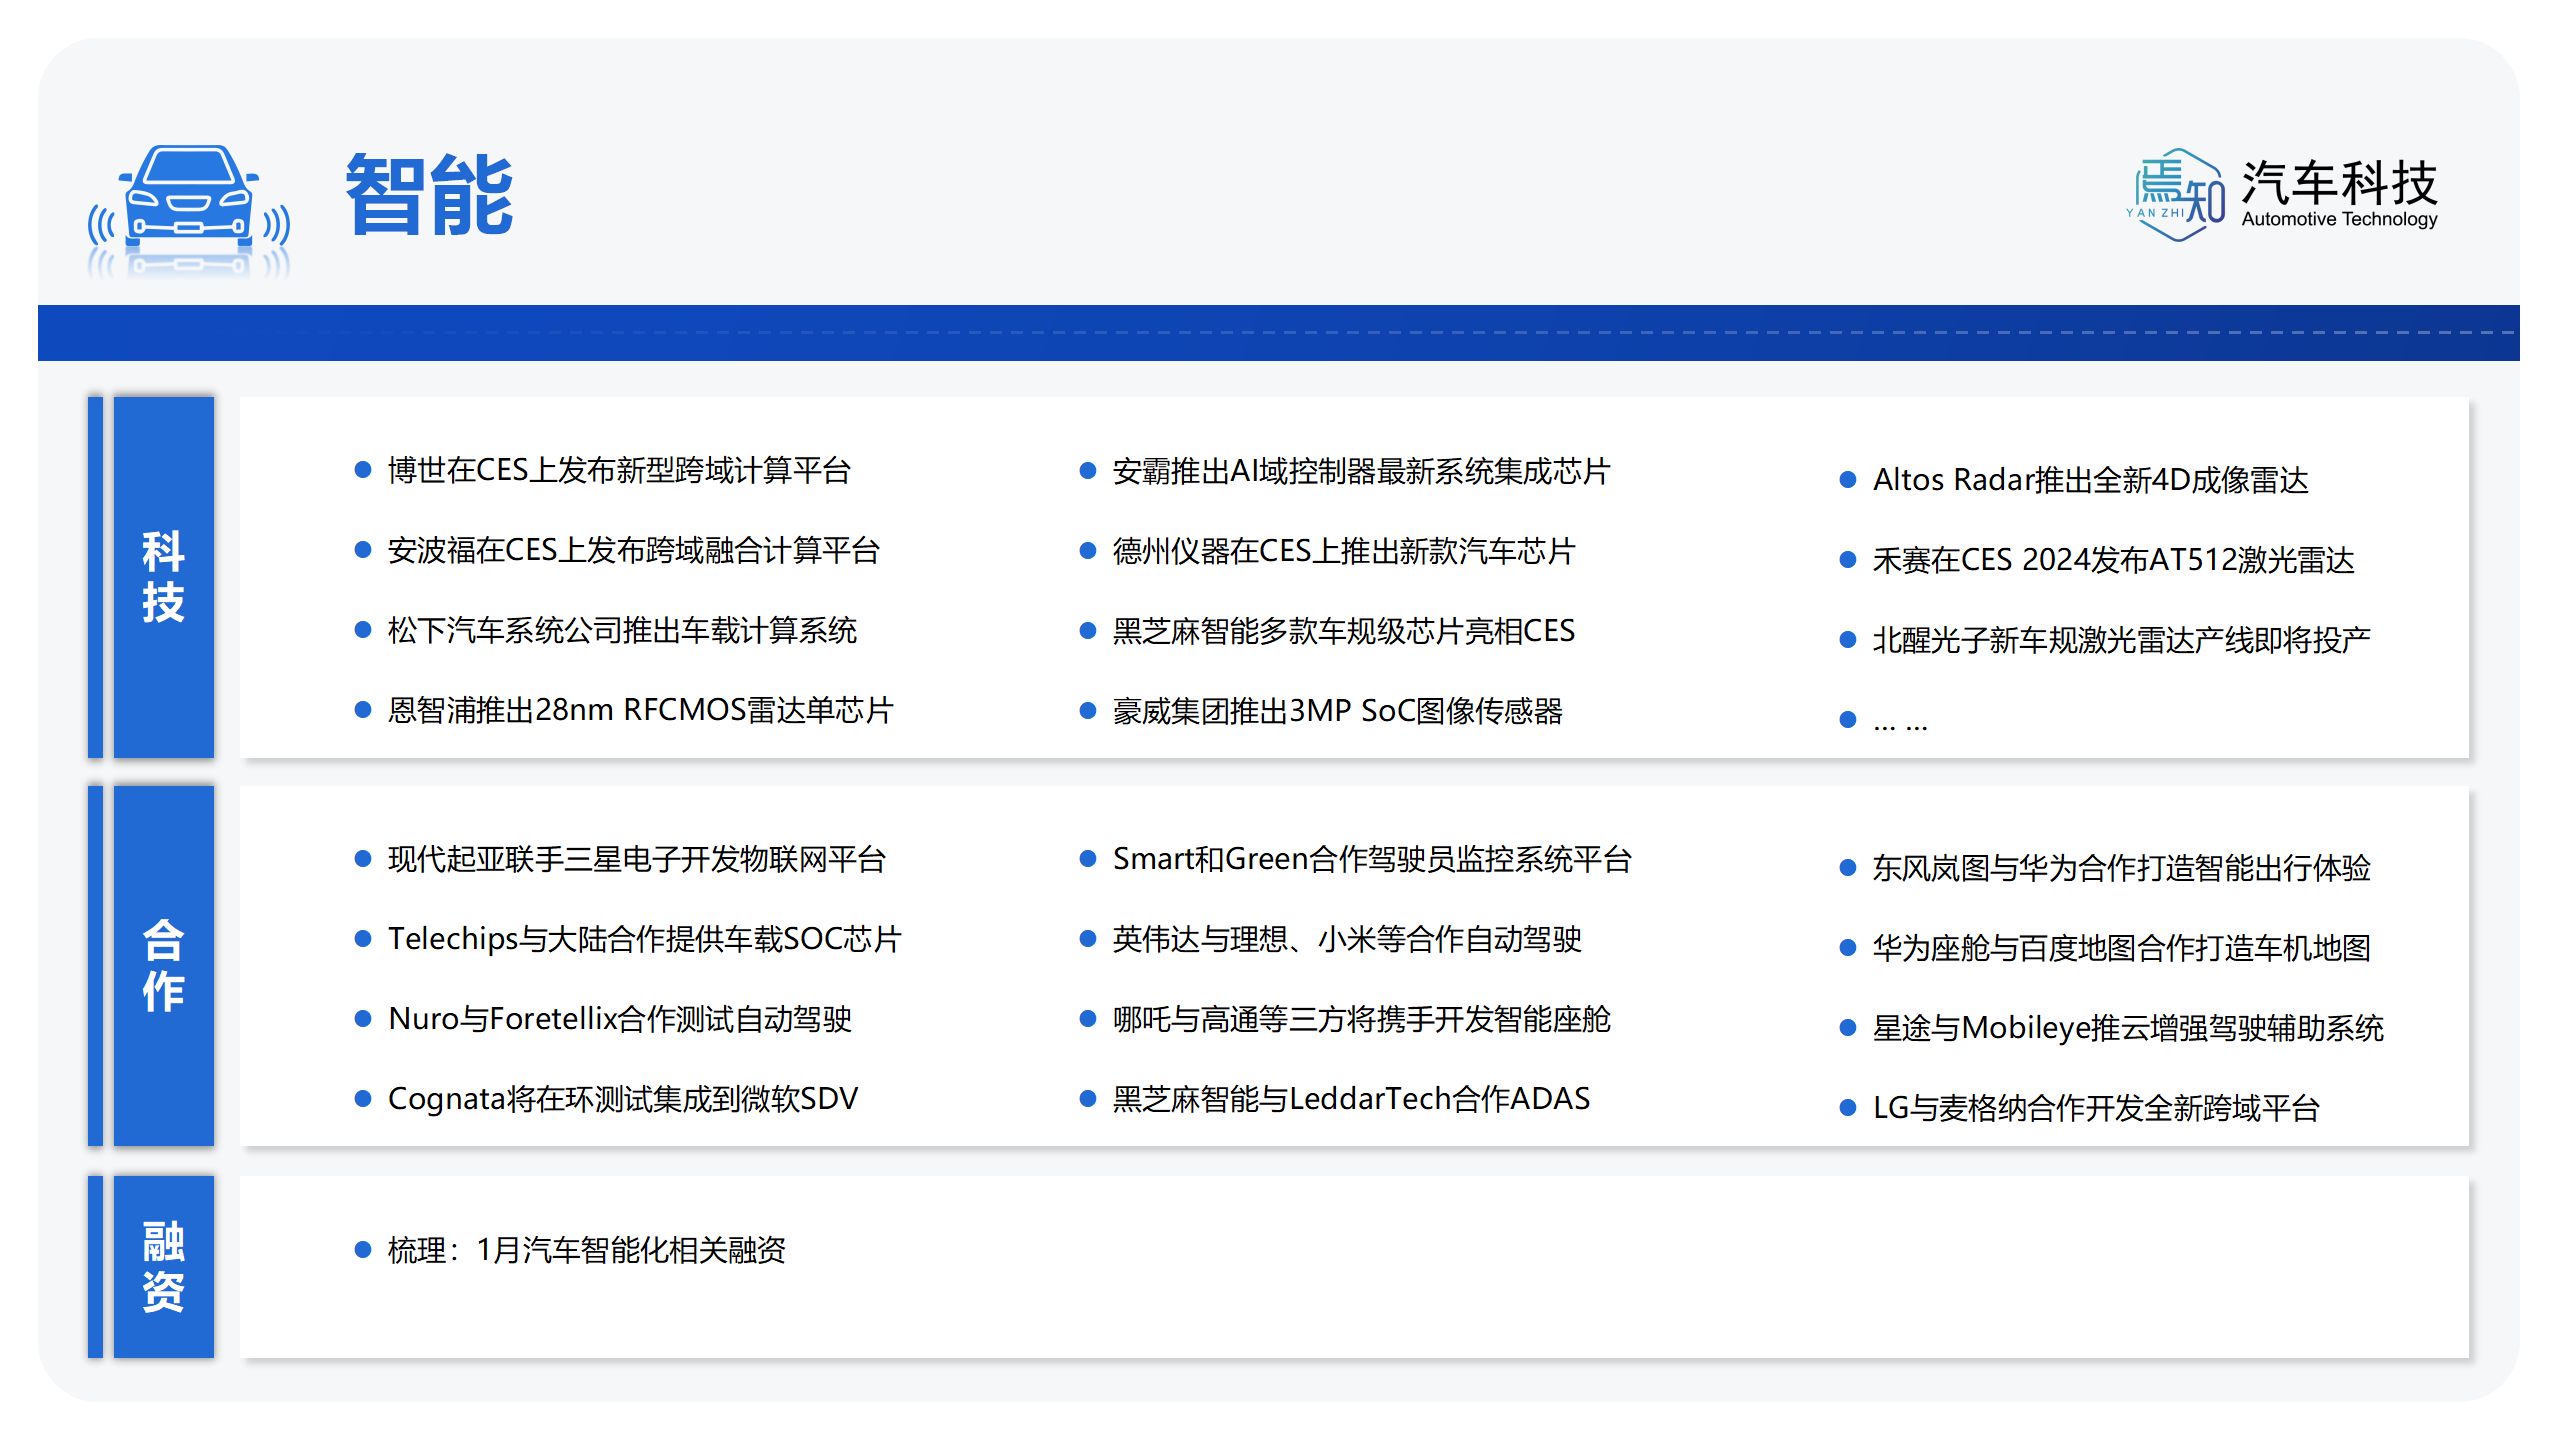2560x1440 pixels.
Task: Click 黑芝麻智能与LeddarTech合作ADAS
Action: pos(1351,1099)
